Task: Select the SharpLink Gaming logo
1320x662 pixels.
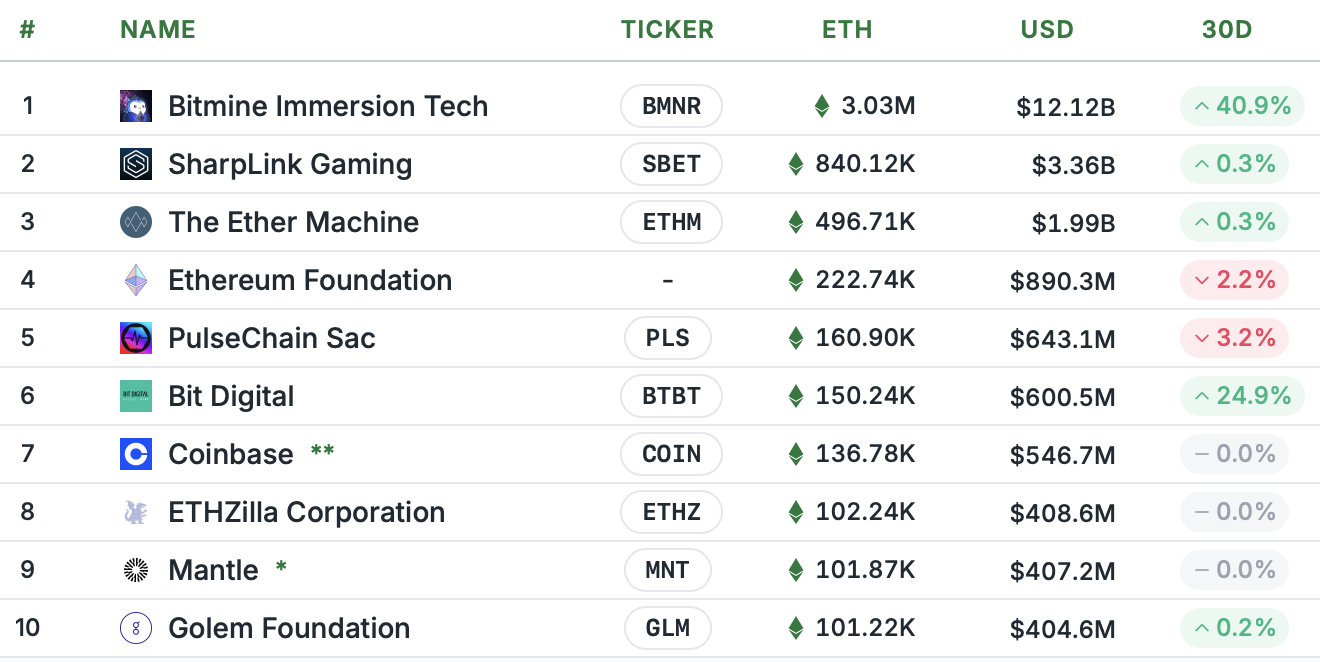Action: coord(135,164)
